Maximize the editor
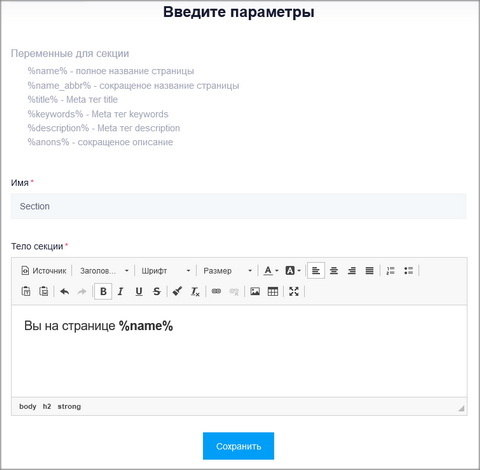The height and width of the screenshot is (470, 480). point(294,291)
